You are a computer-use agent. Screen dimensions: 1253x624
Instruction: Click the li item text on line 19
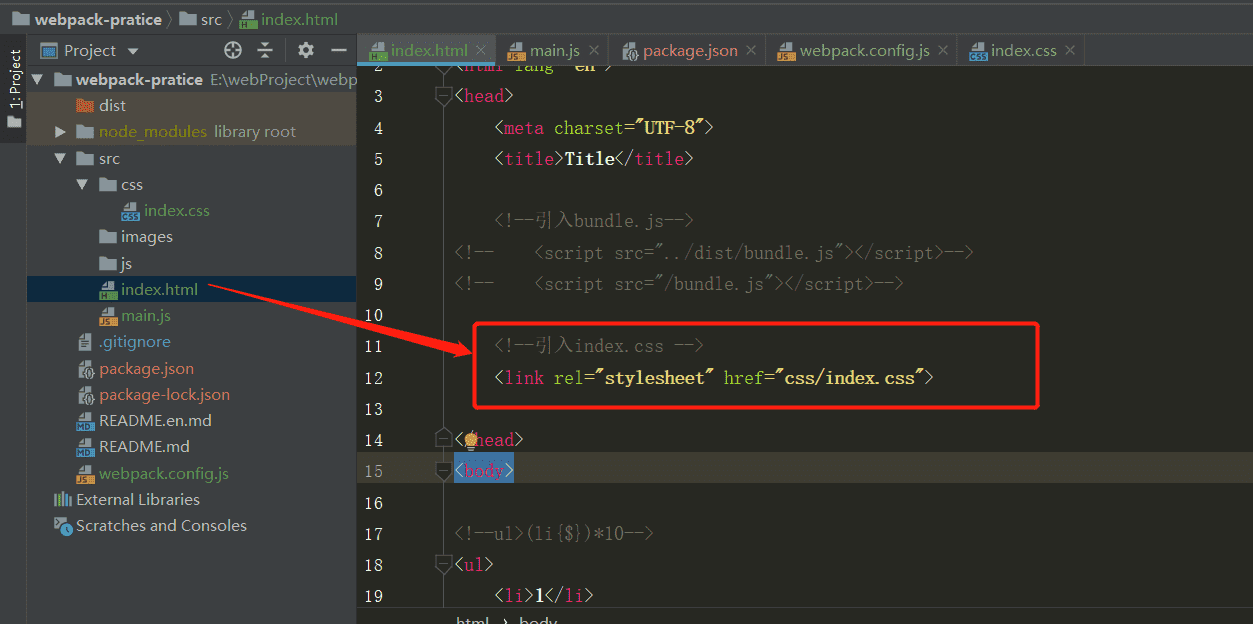[539, 596]
